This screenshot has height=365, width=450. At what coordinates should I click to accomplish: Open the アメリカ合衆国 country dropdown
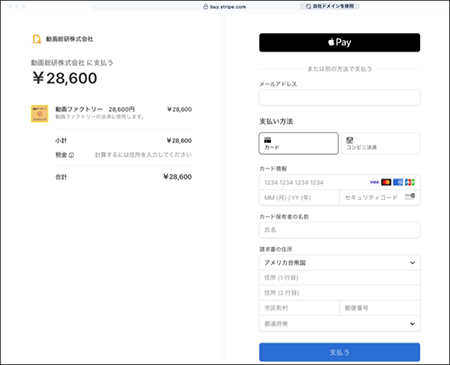click(339, 263)
